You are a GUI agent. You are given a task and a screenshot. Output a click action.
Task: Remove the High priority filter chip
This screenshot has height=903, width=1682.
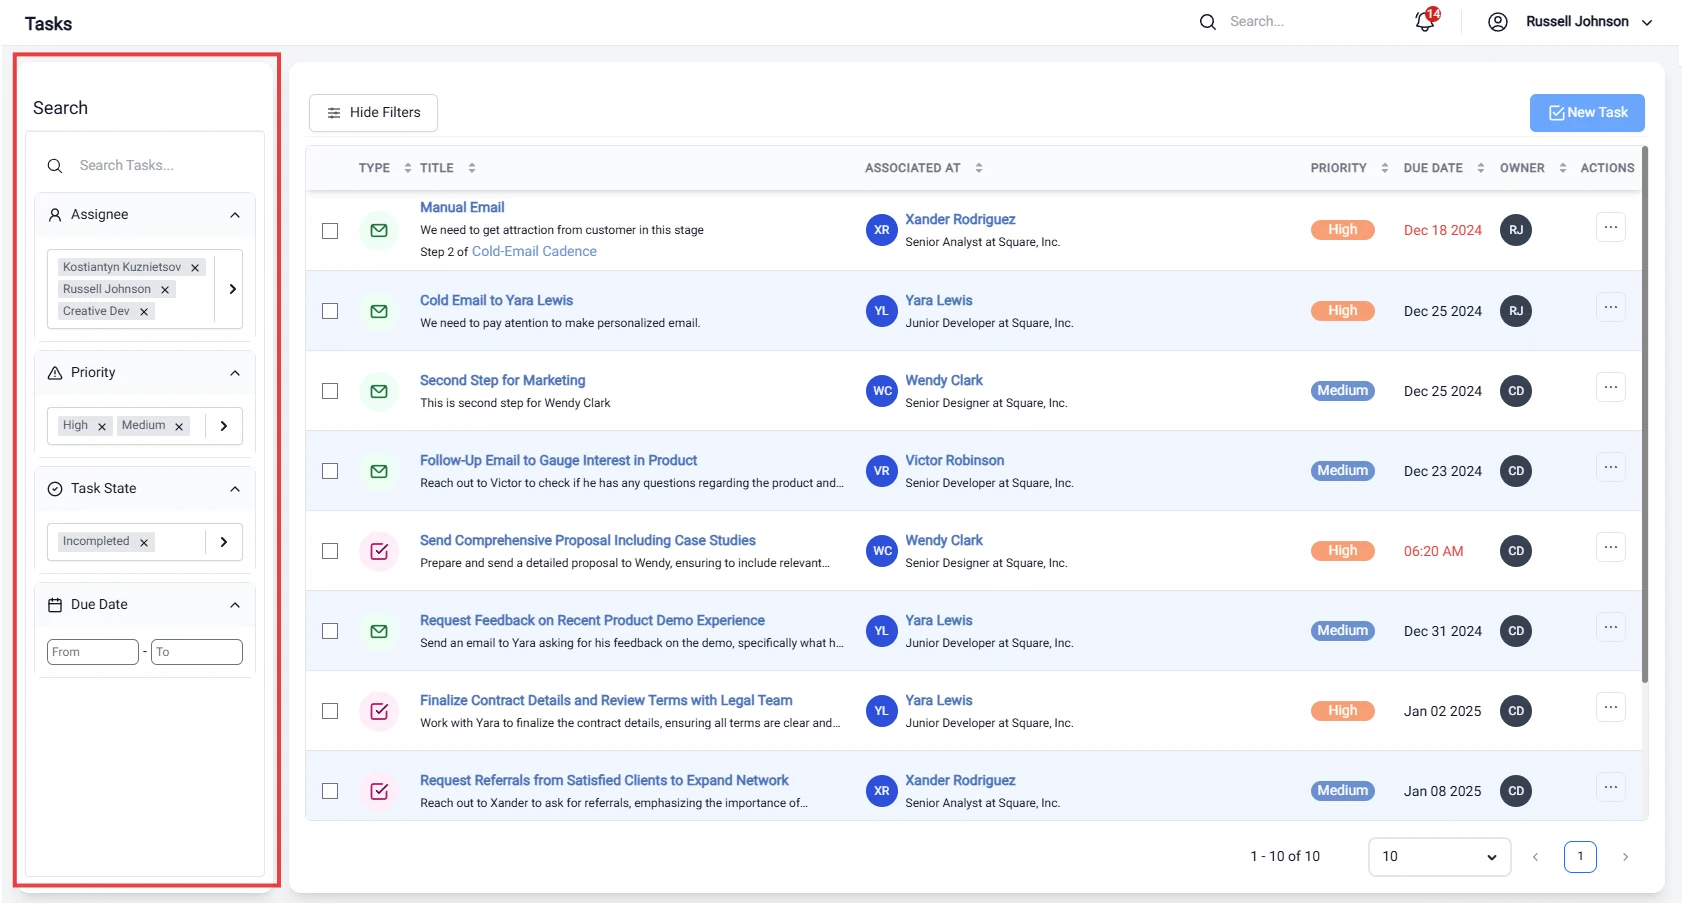pyautogui.click(x=102, y=426)
